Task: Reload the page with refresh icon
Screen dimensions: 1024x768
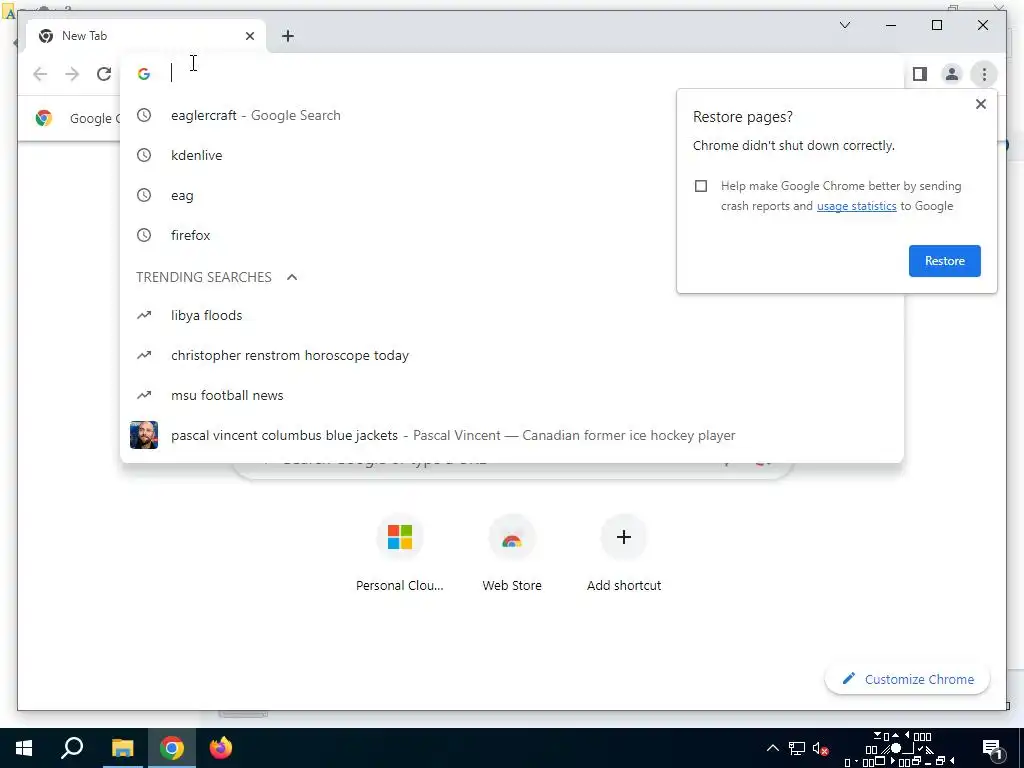Action: coord(104,74)
